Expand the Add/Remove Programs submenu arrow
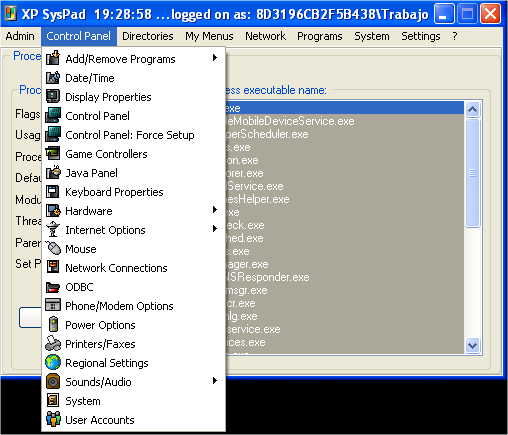Screen dimensions: 508x435 (215, 58)
